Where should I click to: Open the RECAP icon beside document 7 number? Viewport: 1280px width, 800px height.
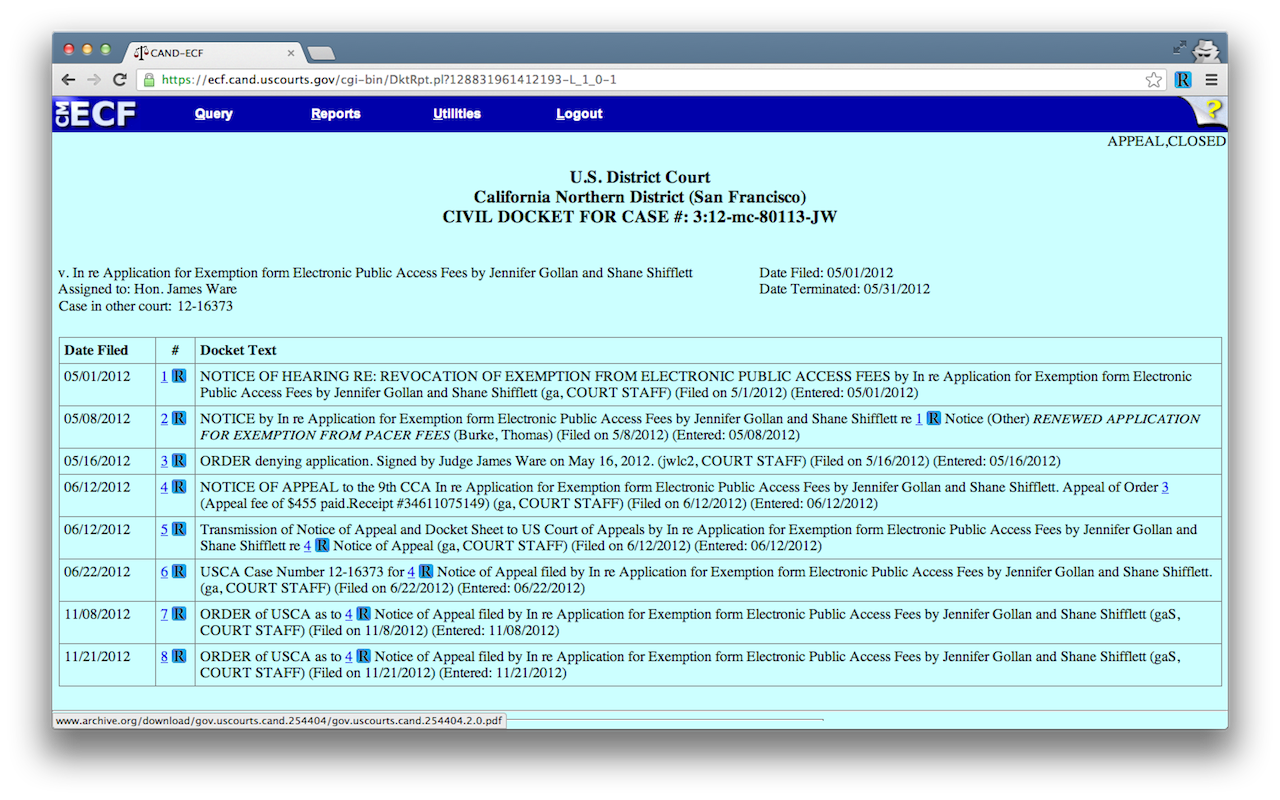coord(179,614)
